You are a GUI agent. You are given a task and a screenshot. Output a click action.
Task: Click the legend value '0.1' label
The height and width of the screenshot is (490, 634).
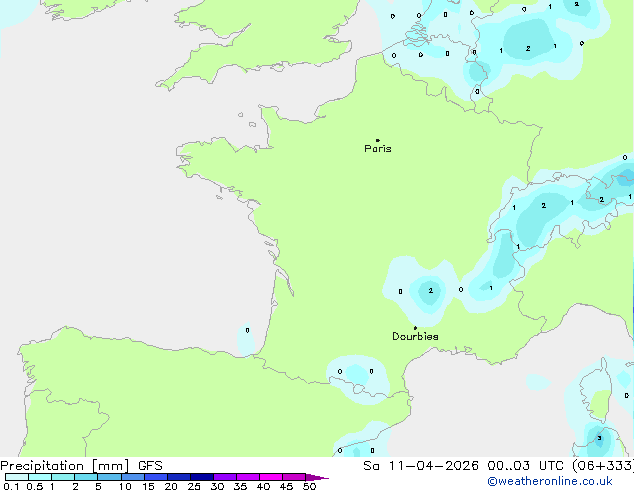11,486
